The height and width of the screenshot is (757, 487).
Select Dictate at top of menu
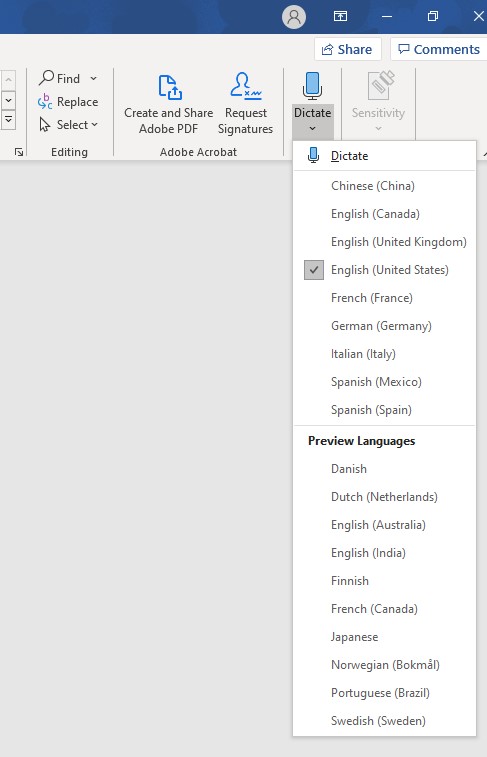pos(384,156)
